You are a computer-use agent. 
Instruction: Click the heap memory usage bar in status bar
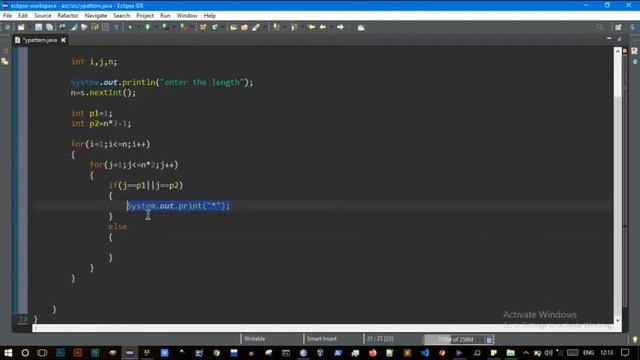point(455,340)
